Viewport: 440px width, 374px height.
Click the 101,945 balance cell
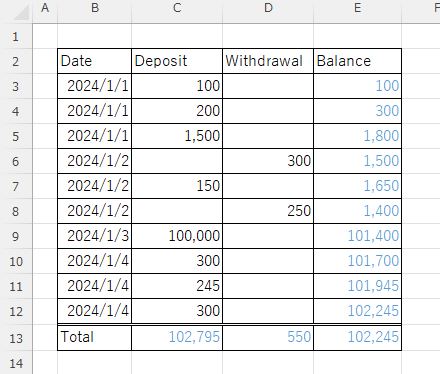click(357, 286)
